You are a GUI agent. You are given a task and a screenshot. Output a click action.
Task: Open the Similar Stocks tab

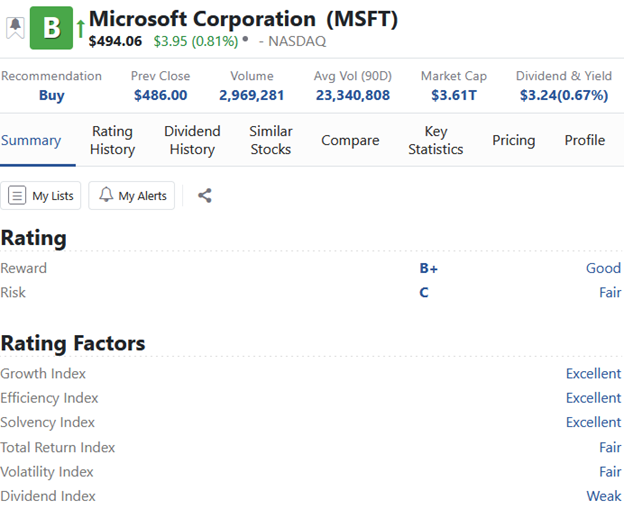pos(271,140)
